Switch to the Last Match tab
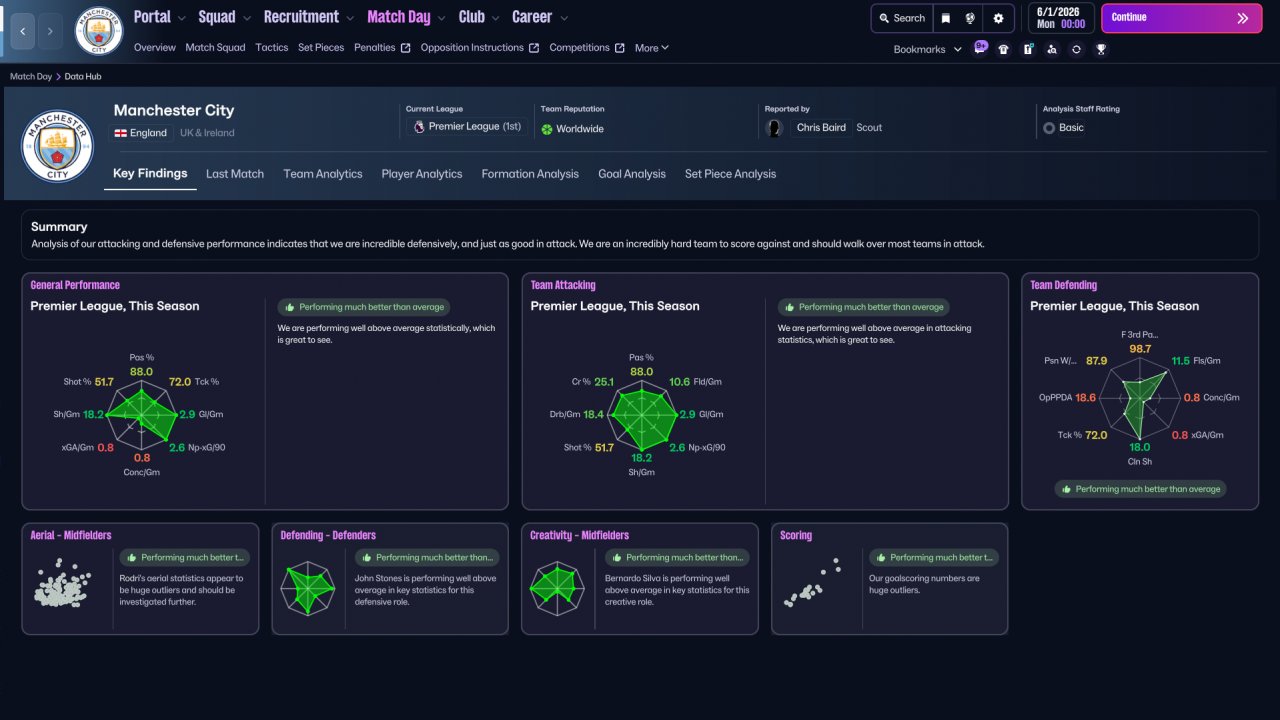 click(x=235, y=174)
